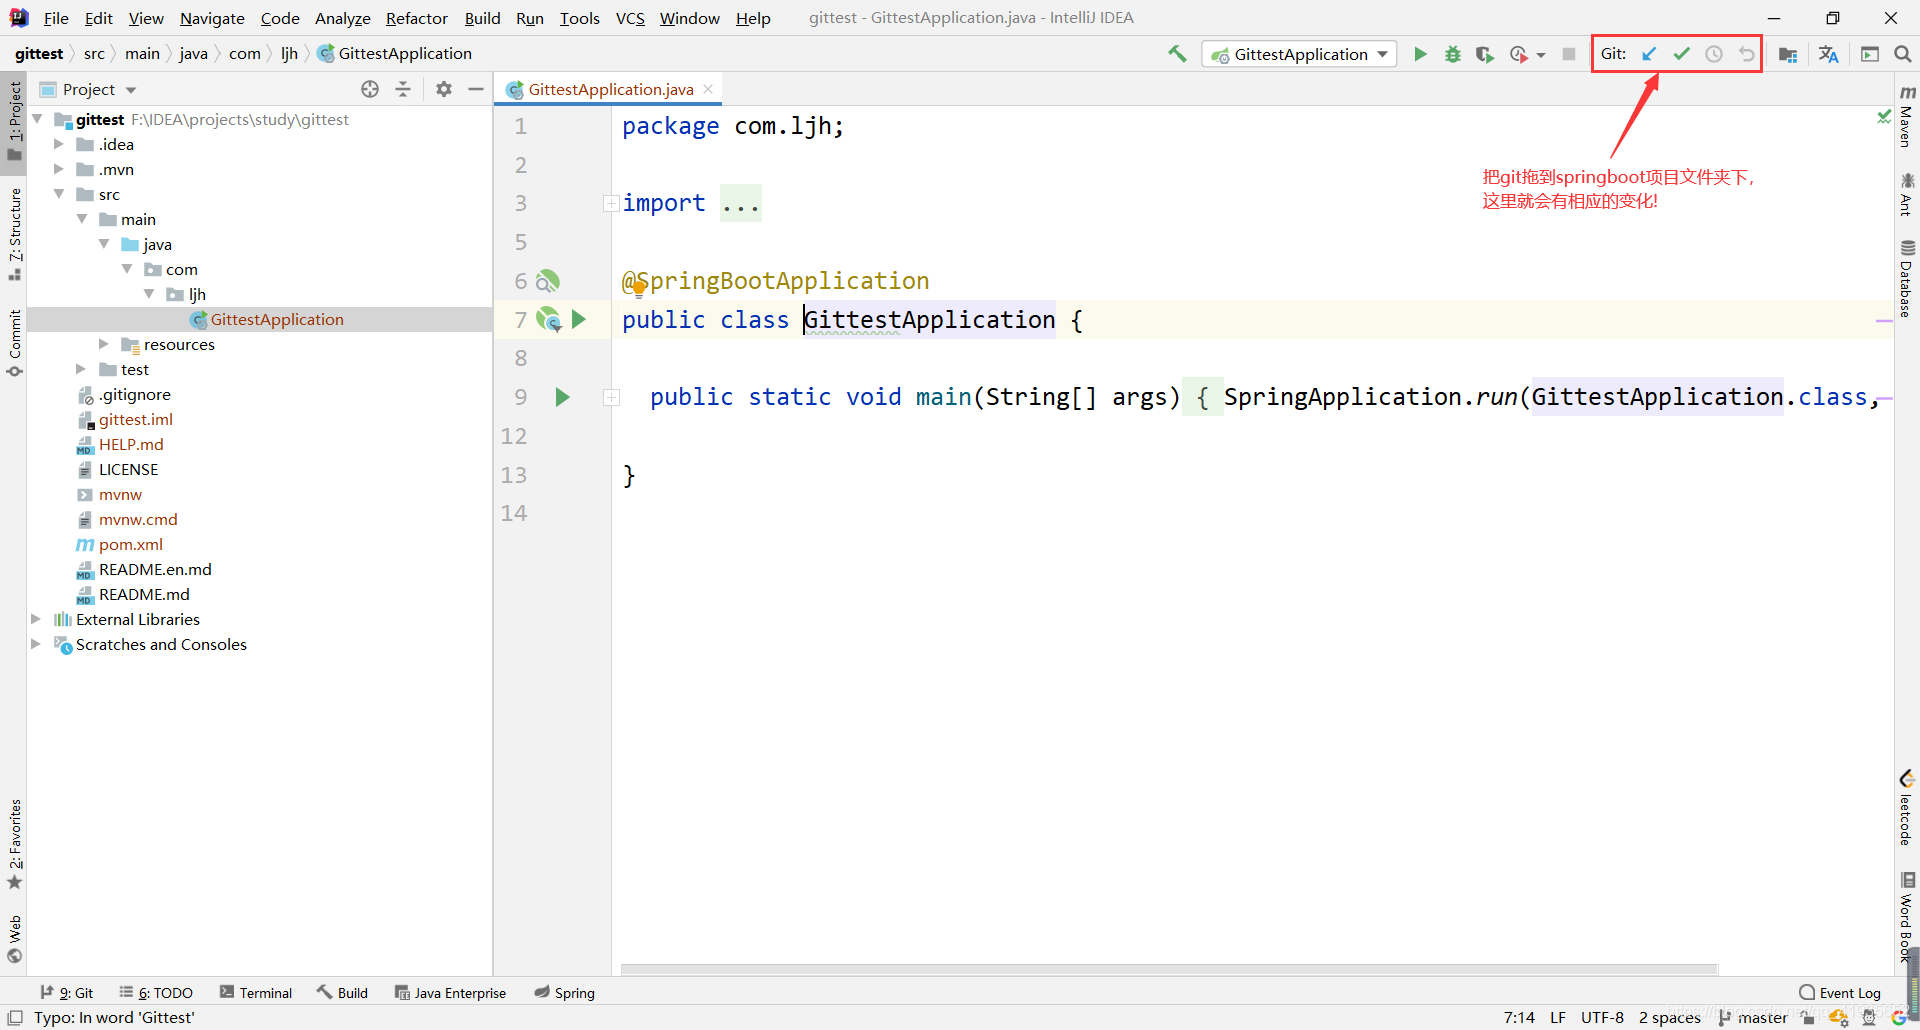The height and width of the screenshot is (1030, 1920).
Task: Click Spring bean gutter icon on line 6
Action: pos(548,281)
